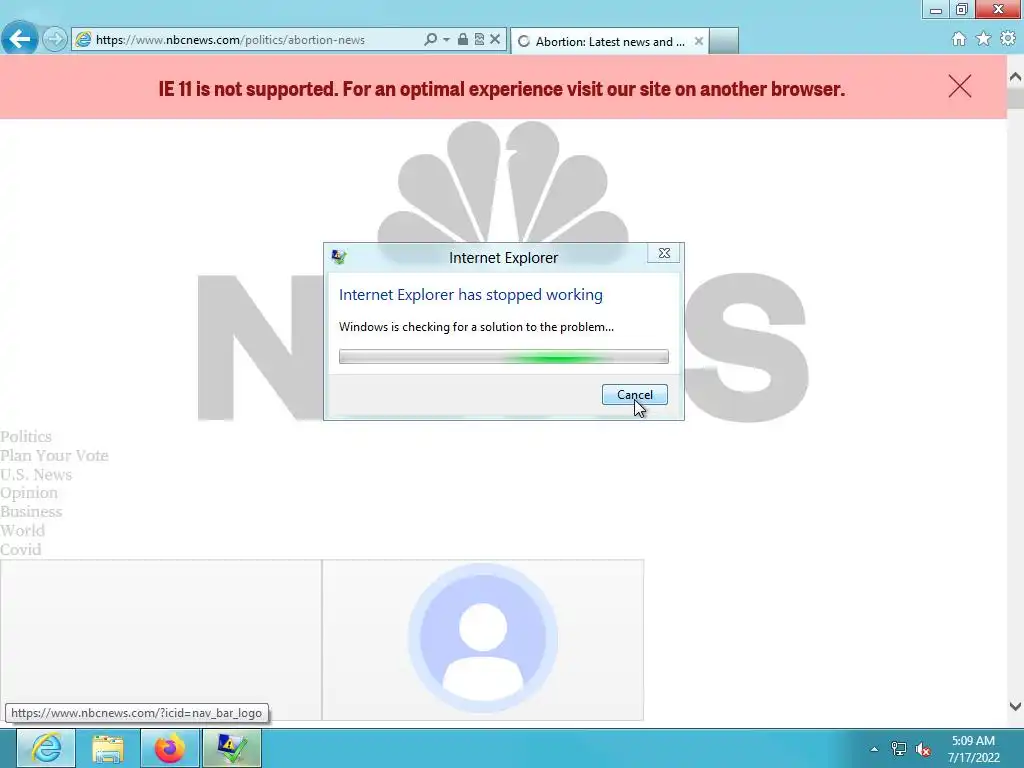Click the forward navigation arrow
1024x768 pixels.
click(55, 39)
